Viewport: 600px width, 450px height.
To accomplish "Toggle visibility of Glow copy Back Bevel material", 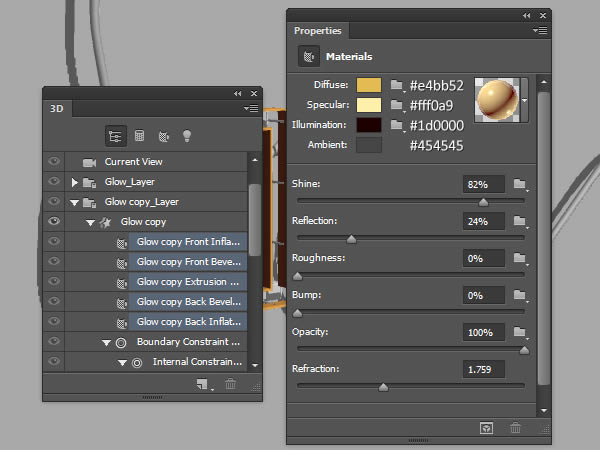I will (54, 301).
